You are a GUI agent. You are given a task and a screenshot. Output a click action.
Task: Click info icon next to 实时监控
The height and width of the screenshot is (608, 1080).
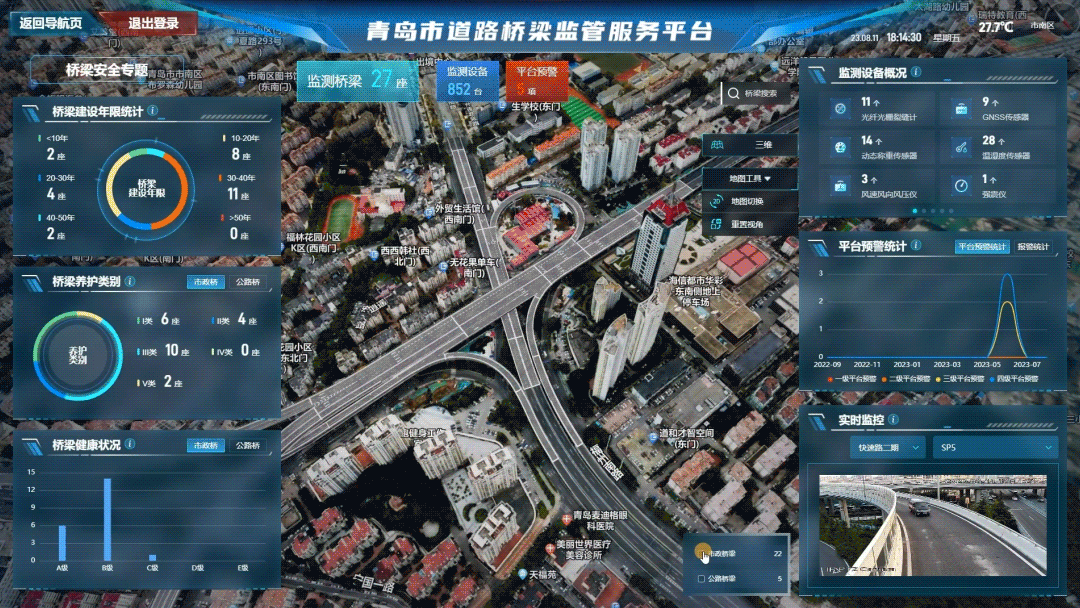[x=896, y=417]
